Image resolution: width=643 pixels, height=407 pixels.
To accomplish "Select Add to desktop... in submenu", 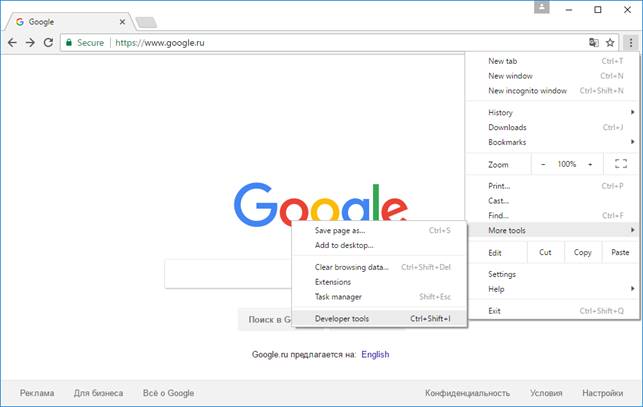I will pos(379,245).
